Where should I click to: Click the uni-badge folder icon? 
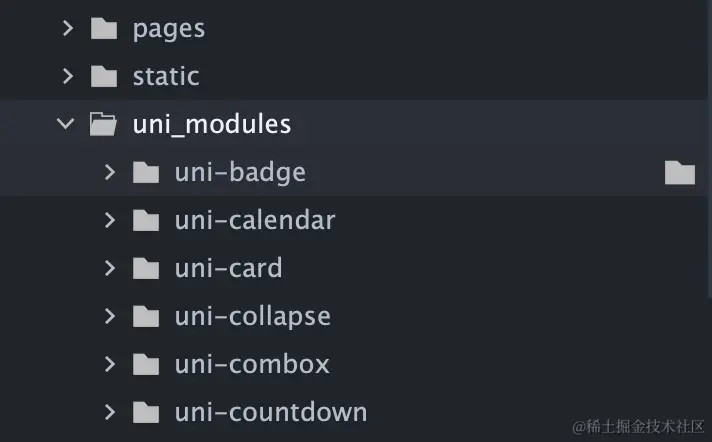pyautogui.click(x=146, y=172)
